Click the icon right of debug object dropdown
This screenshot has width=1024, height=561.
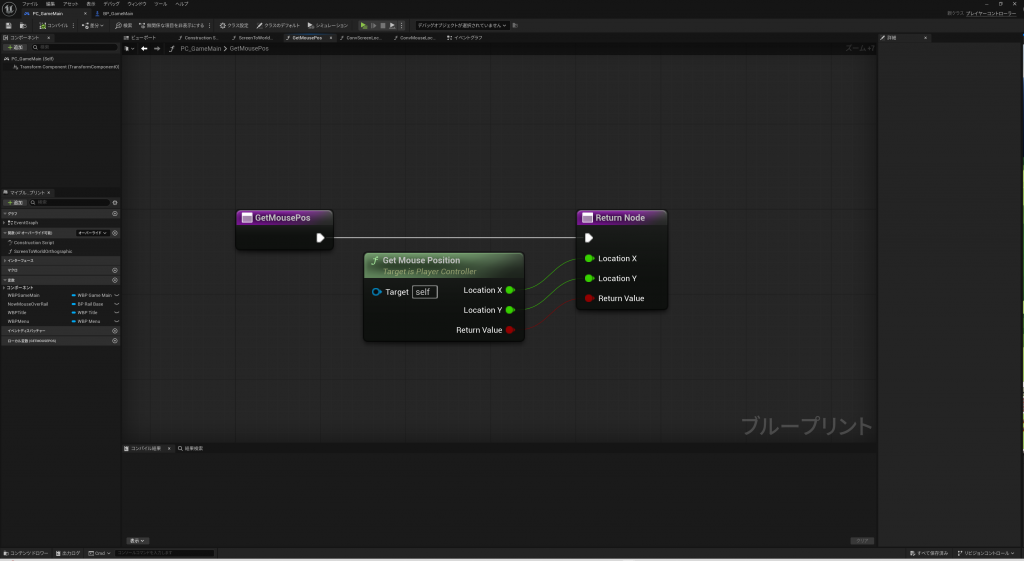(515, 25)
